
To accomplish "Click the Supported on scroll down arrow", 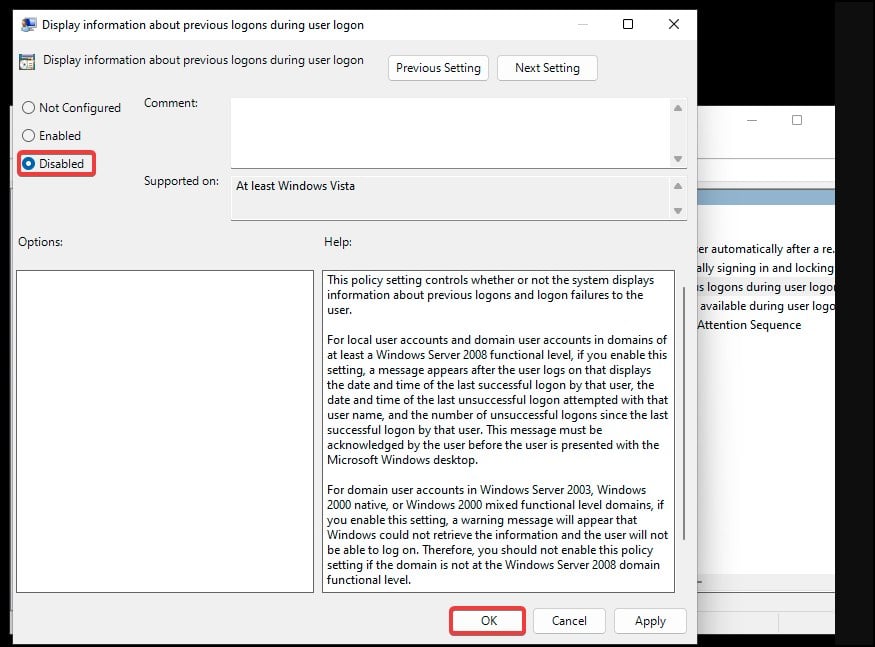I will (678, 211).
